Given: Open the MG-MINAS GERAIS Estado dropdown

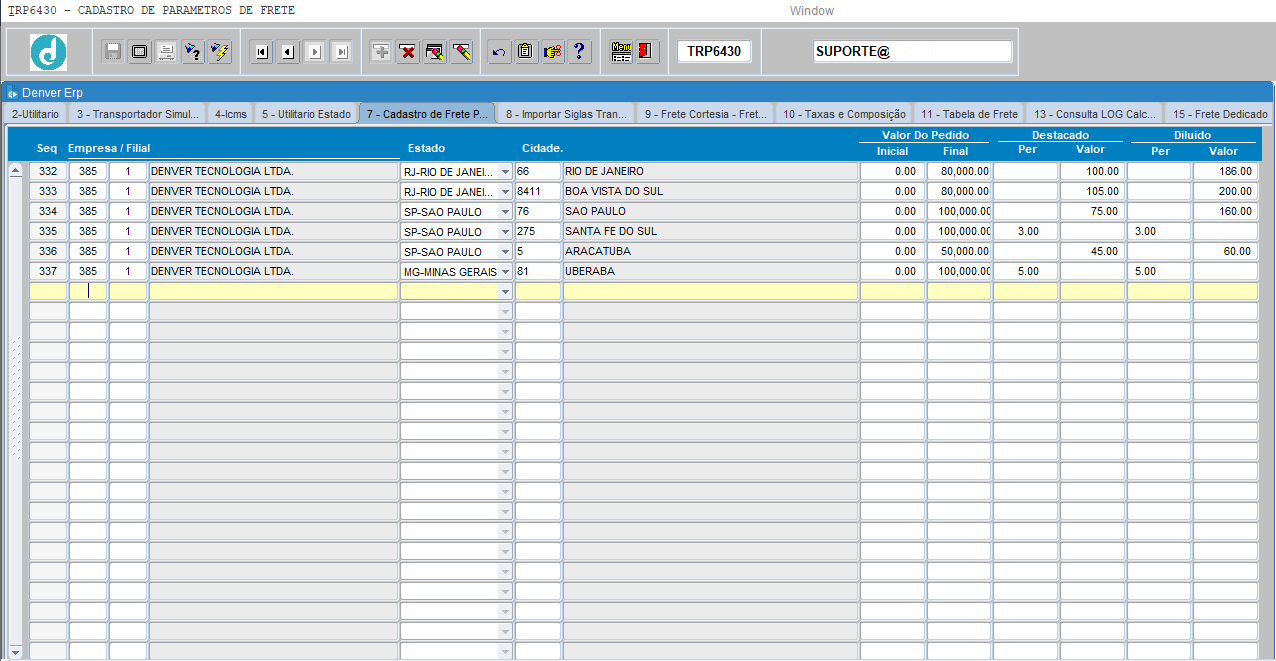Looking at the screenshot, I should tap(505, 272).
